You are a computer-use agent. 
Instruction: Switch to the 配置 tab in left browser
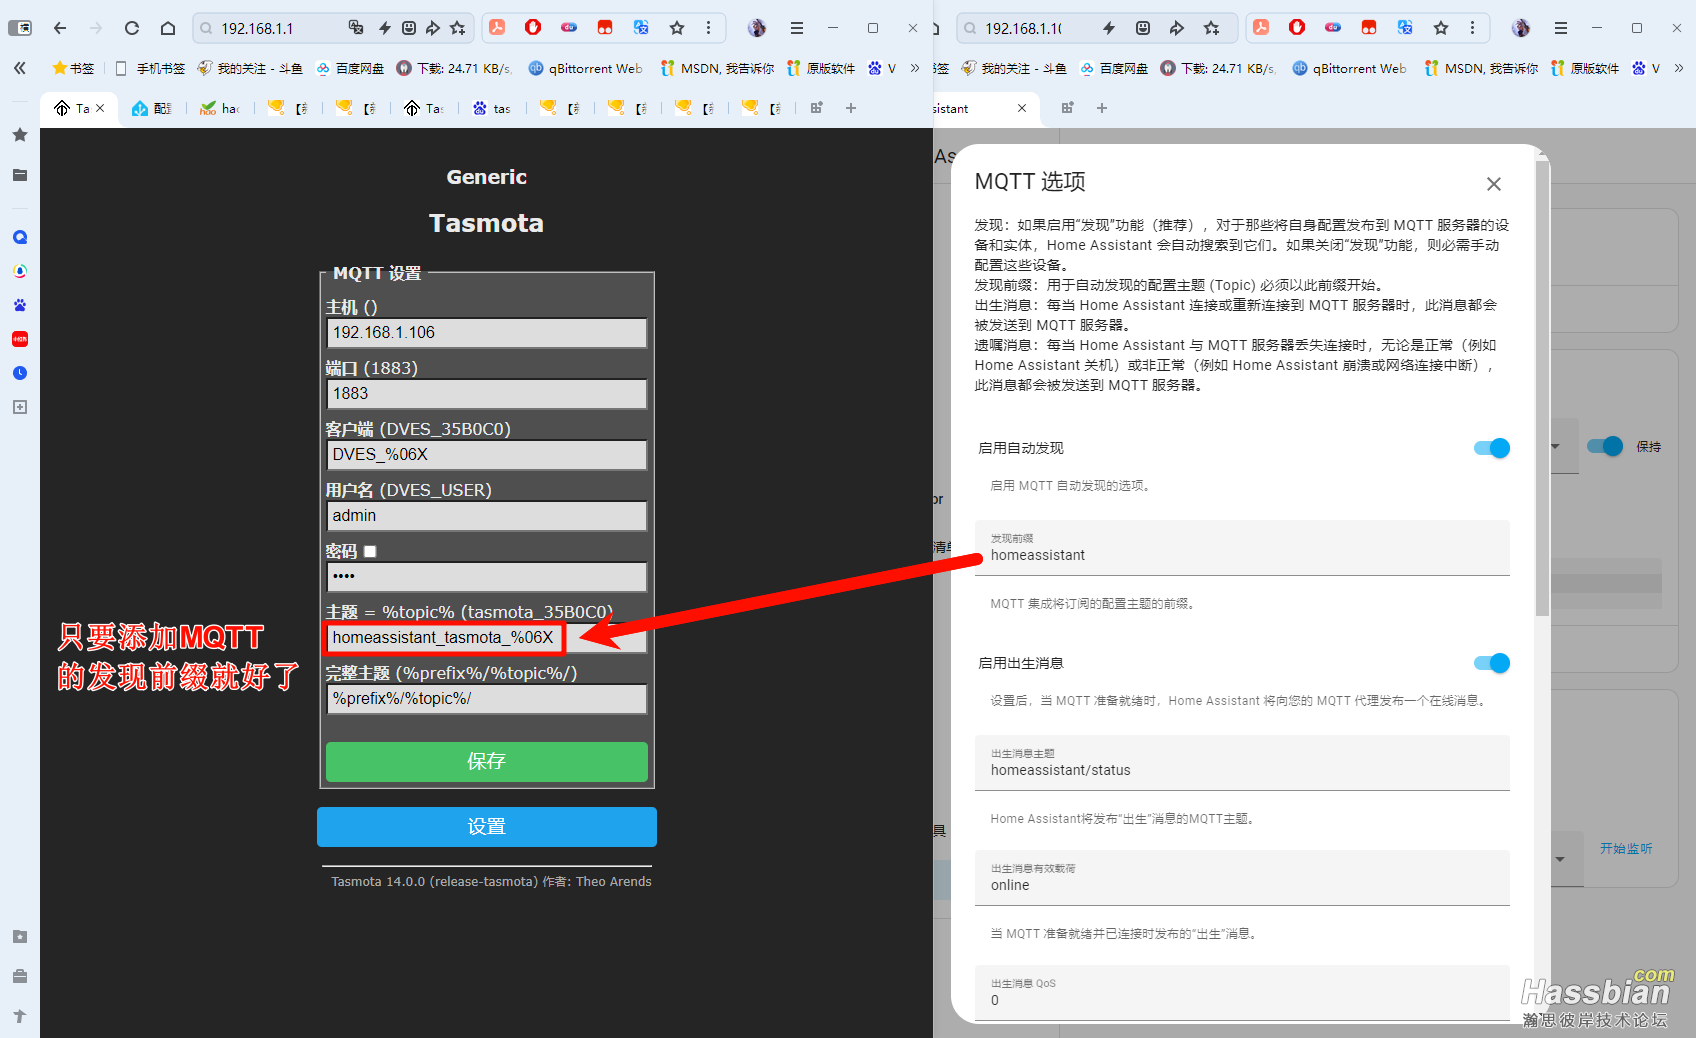click(x=152, y=108)
